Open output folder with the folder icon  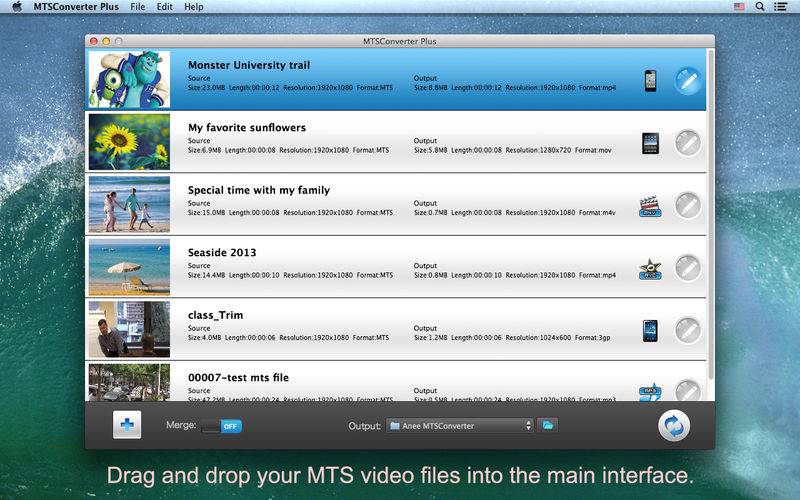coord(547,425)
